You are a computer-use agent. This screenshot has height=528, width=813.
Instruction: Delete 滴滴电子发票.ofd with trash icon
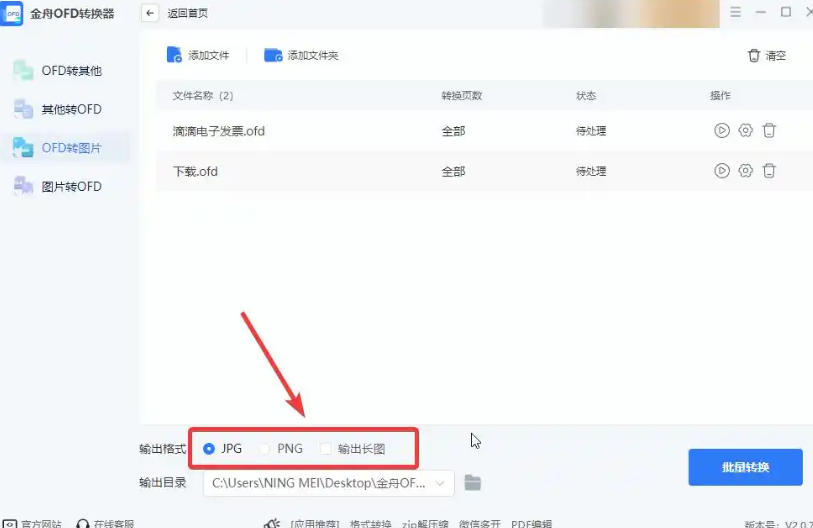click(x=769, y=130)
